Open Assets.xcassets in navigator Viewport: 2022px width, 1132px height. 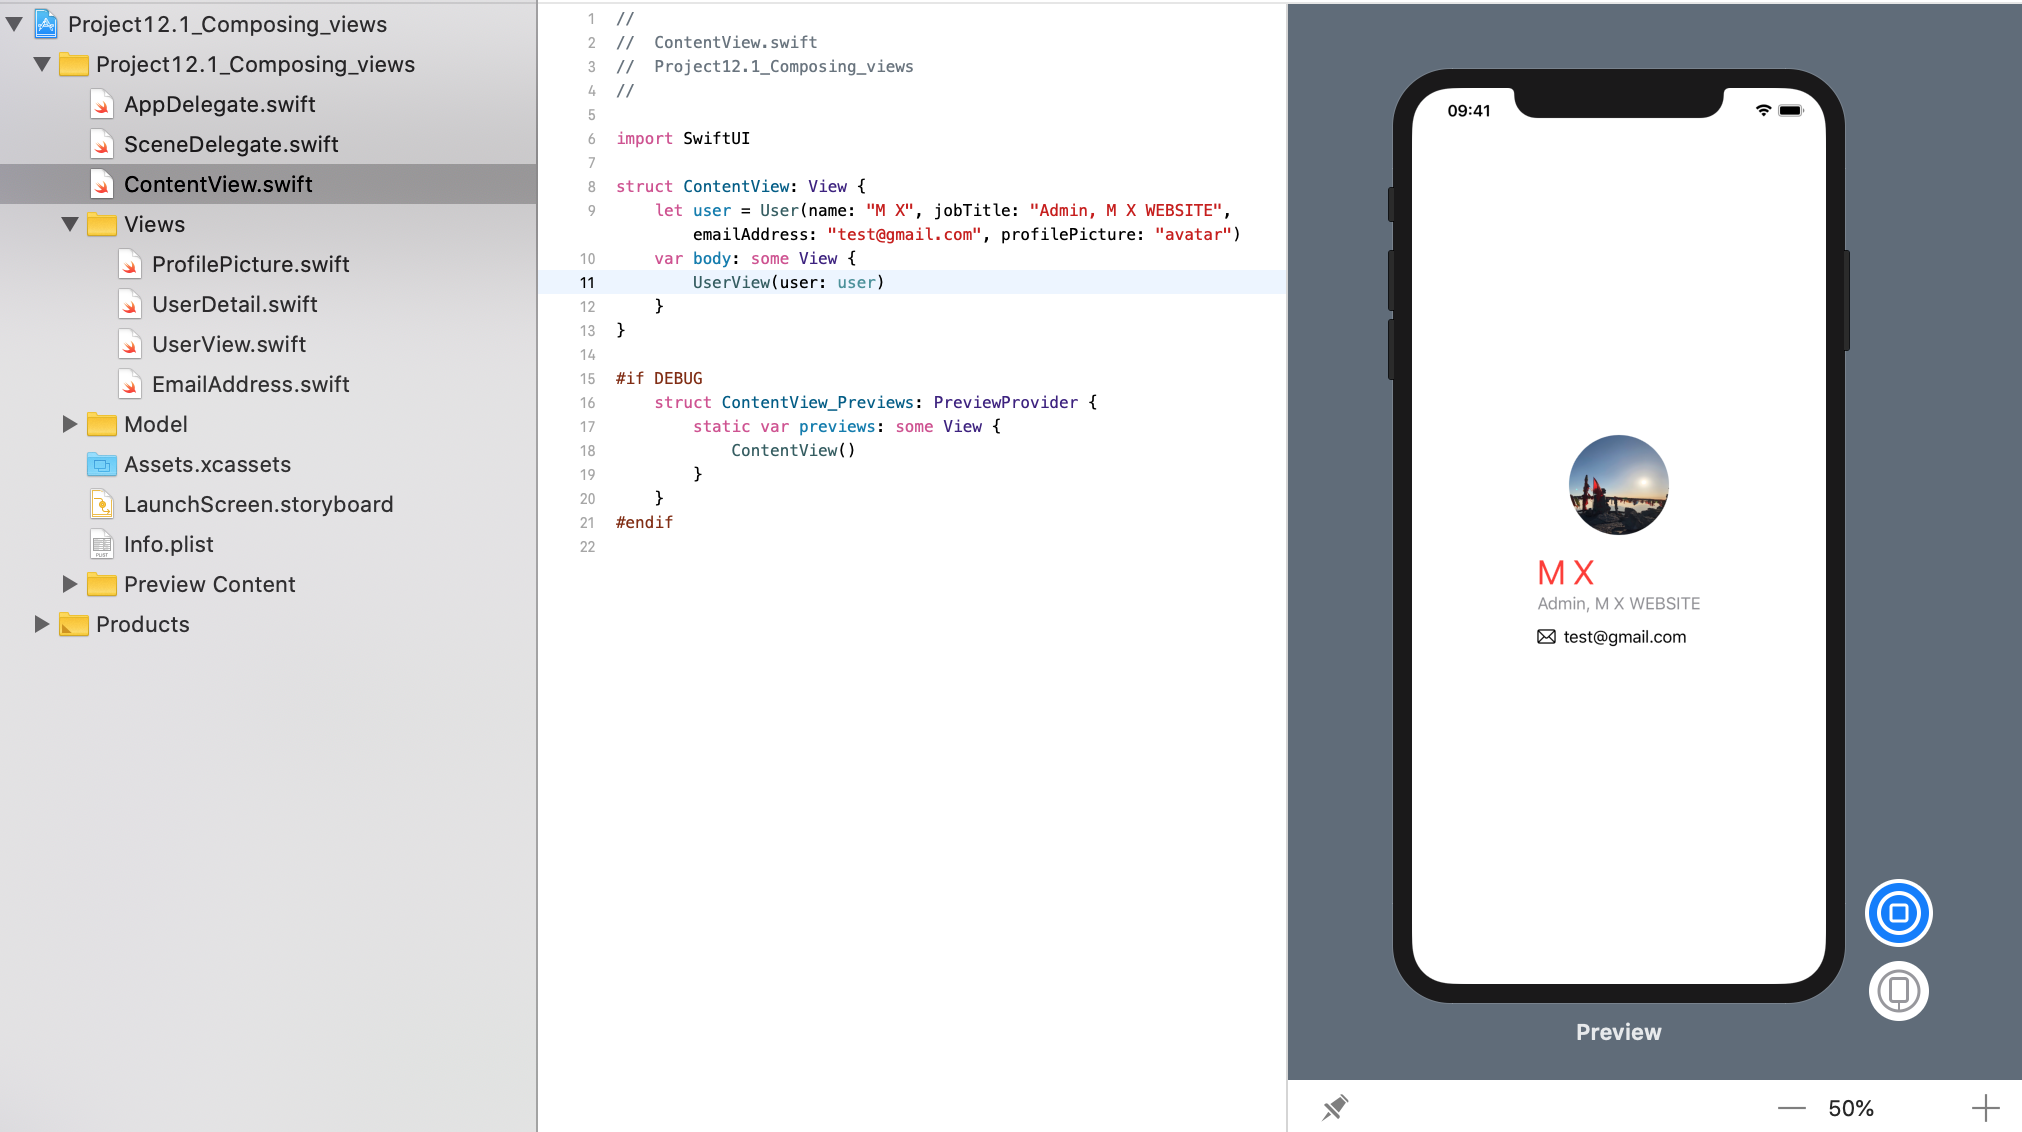click(x=206, y=464)
